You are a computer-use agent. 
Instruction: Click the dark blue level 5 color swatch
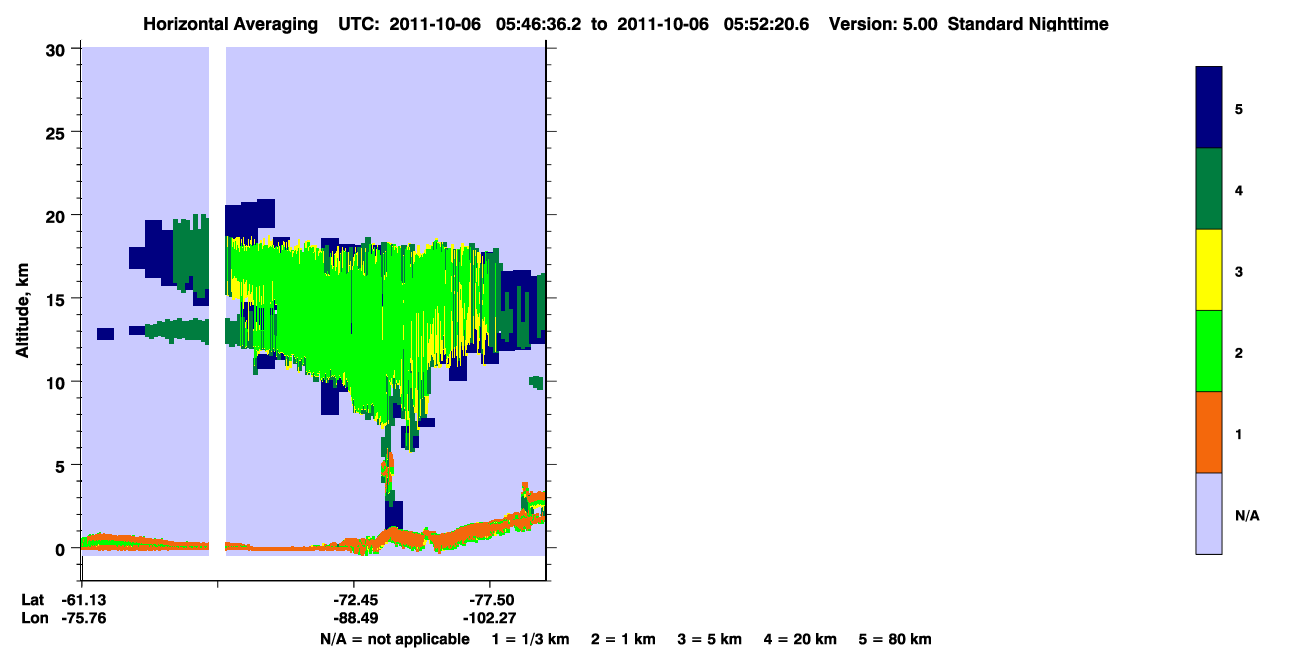(x=1209, y=108)
